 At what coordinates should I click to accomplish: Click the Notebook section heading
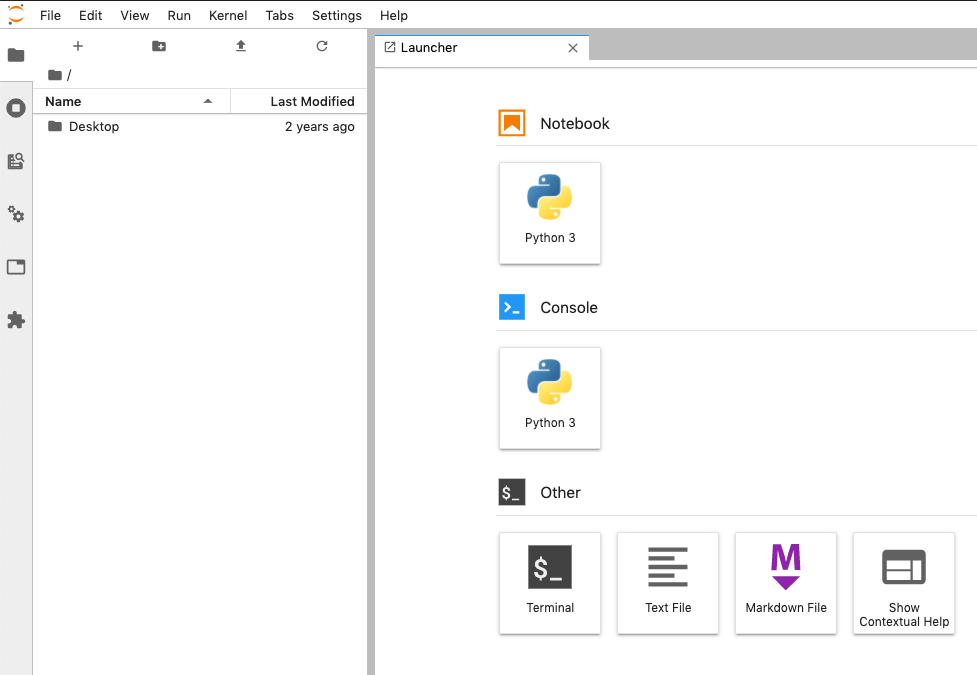point(574,123)
